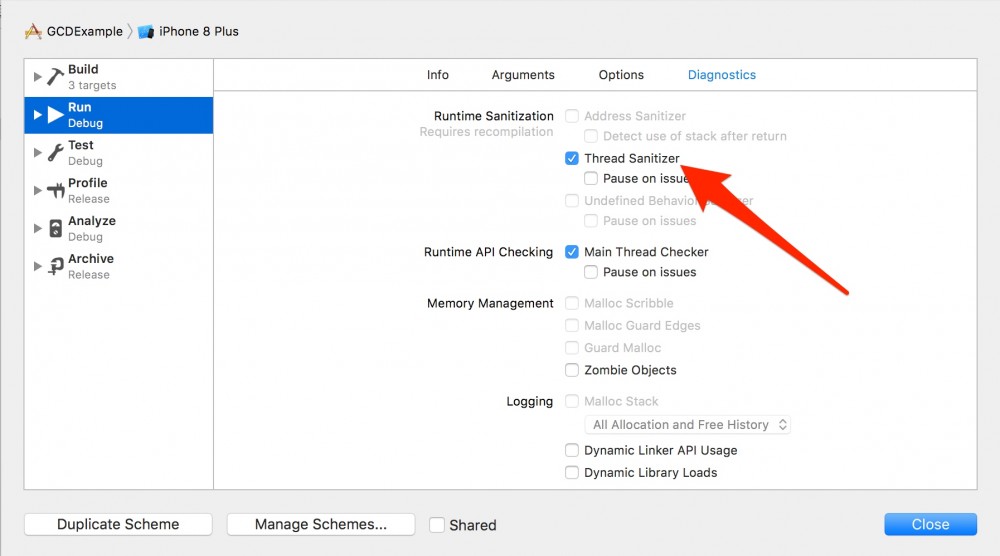Click the GCDExample app icon
Viewport: 1000px width, 556px height.
pyautogui.click(x=33, y=31)
